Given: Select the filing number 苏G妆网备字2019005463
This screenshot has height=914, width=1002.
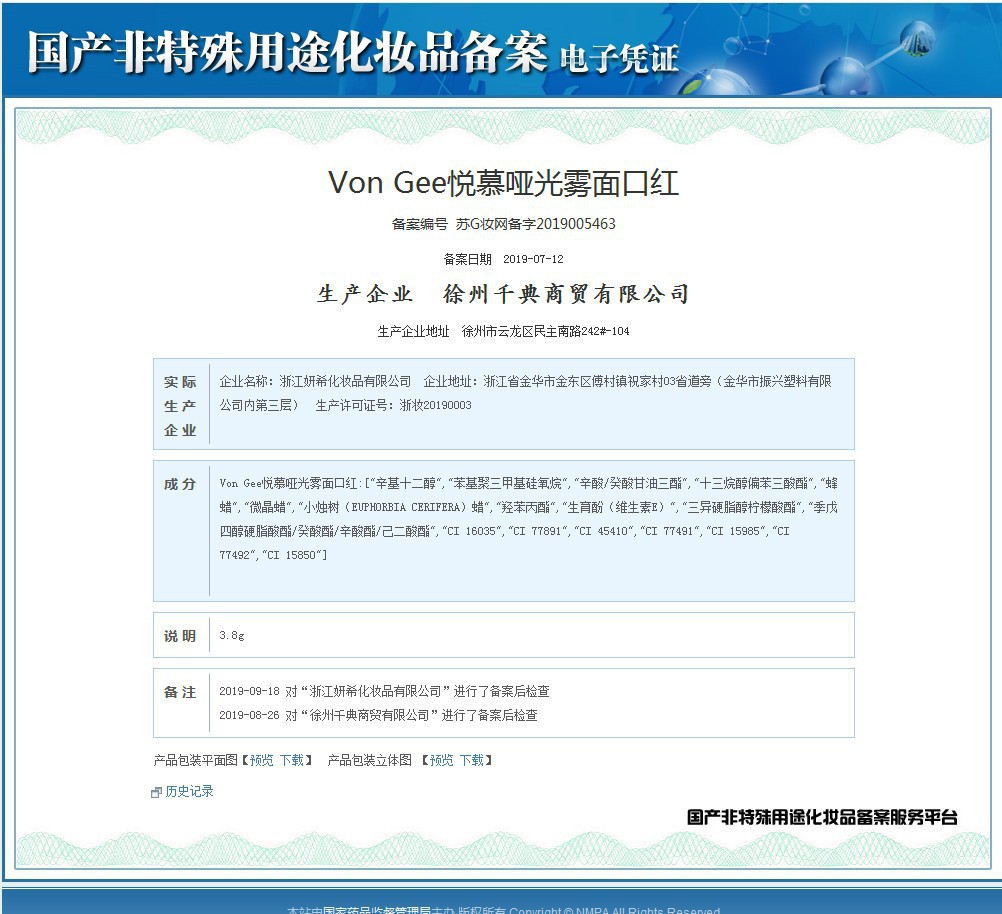Looking at the screenshot, I should tap(536, 224).
